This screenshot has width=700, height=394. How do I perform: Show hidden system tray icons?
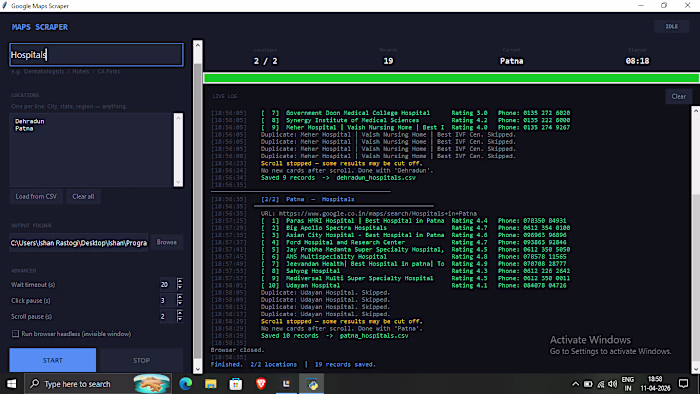pos(575,384)
